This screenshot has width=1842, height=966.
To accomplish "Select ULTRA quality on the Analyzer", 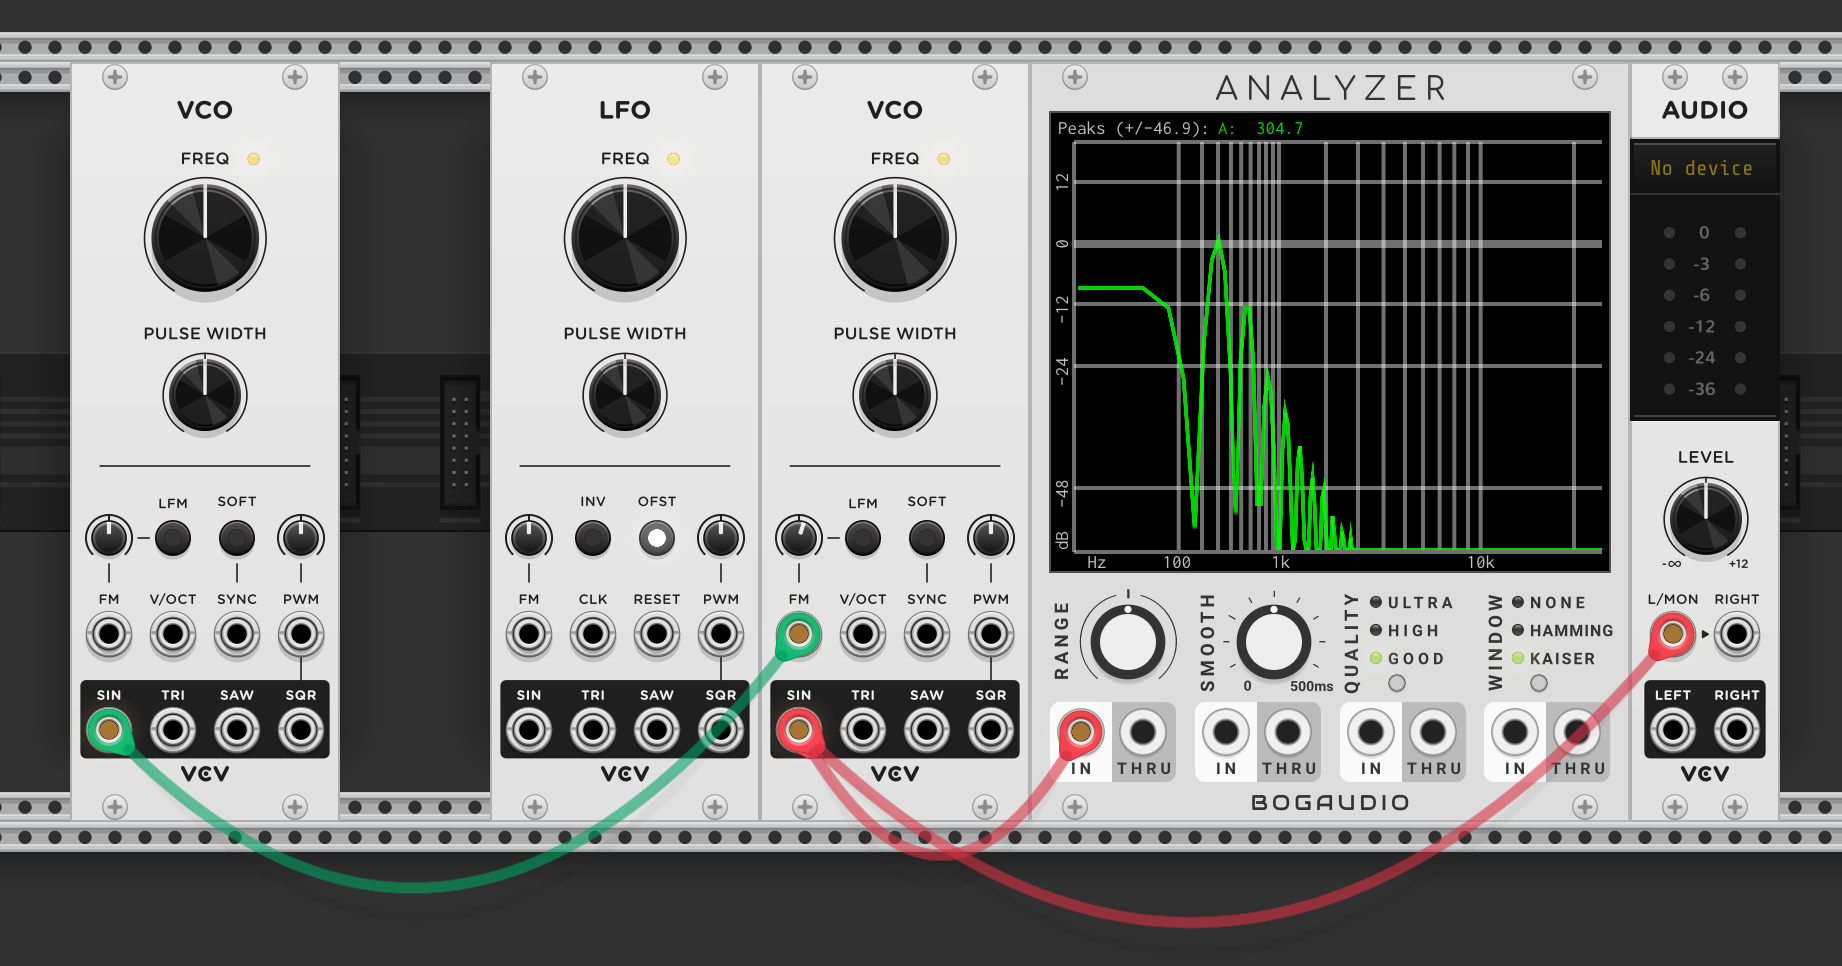I will coord(1412,603).
